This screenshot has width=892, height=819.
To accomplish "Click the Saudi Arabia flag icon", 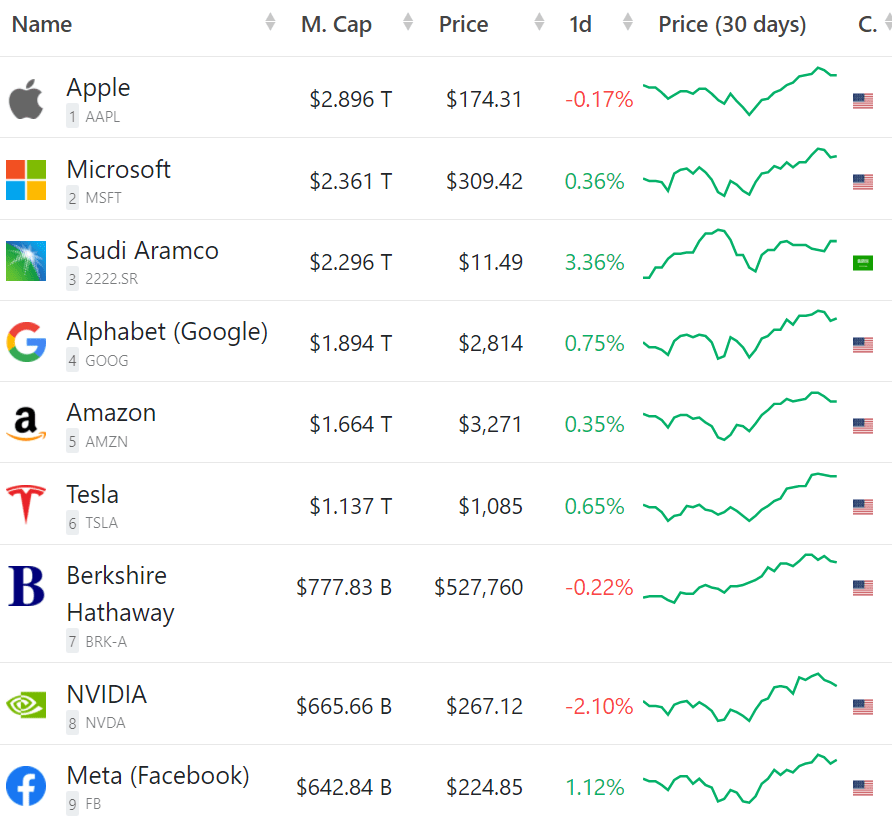I will [862, 263].
